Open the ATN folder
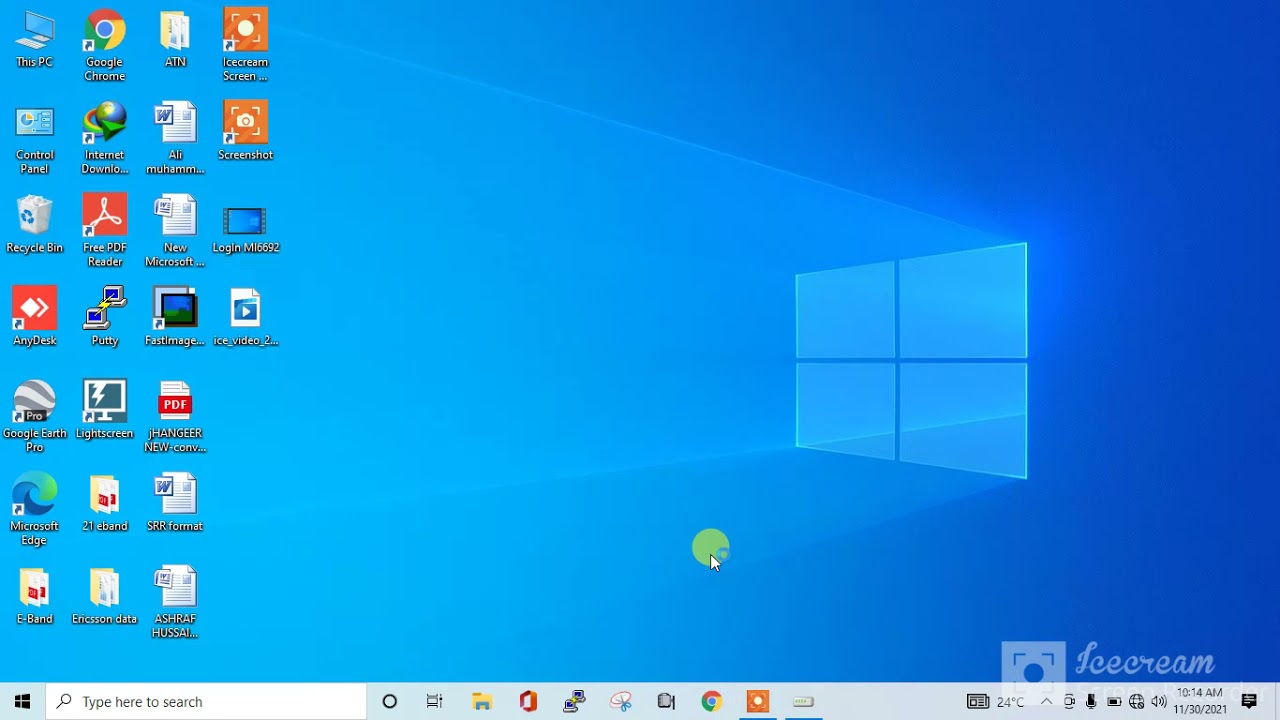Screen dimensions: 1280x720 pos(175,40)
